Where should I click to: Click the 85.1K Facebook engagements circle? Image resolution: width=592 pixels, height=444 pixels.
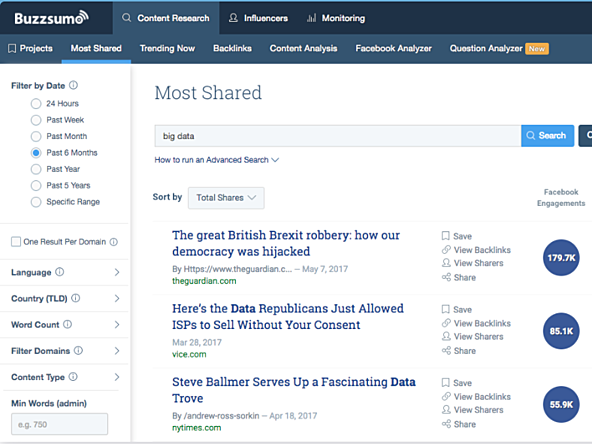coord(561,331)
